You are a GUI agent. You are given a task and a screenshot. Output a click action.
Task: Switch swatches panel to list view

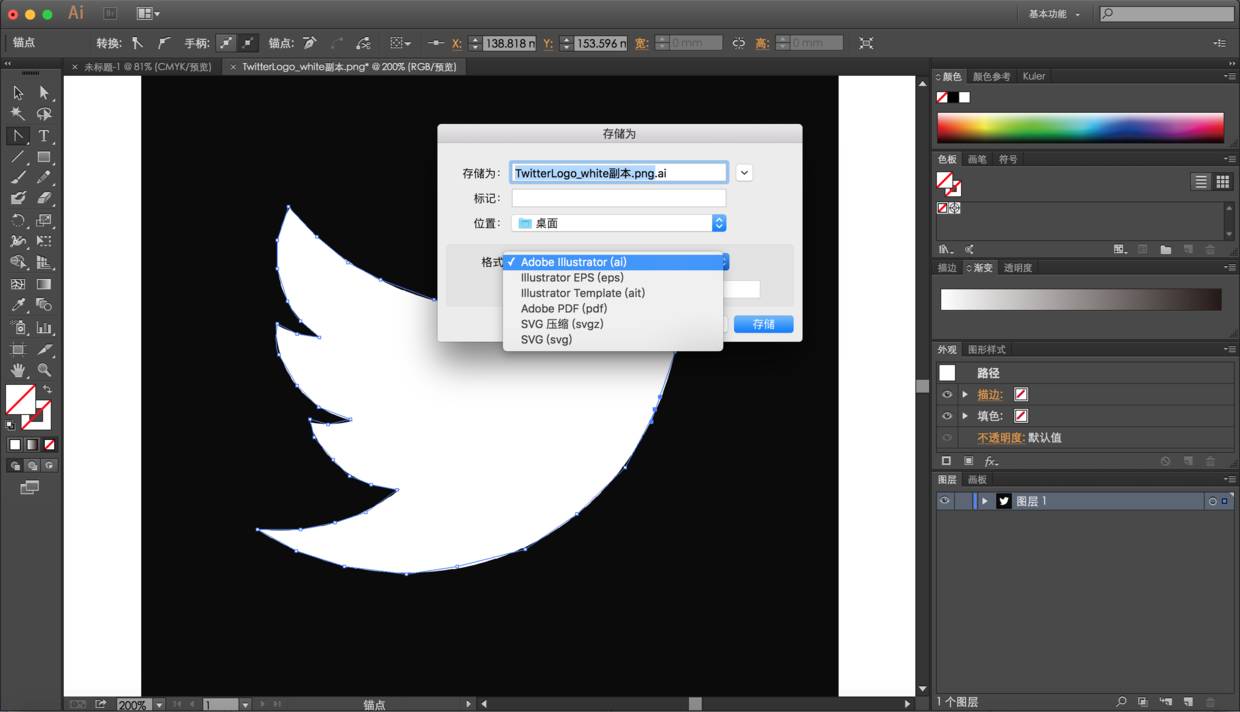pyautogui.click(x=1201, y=181)
